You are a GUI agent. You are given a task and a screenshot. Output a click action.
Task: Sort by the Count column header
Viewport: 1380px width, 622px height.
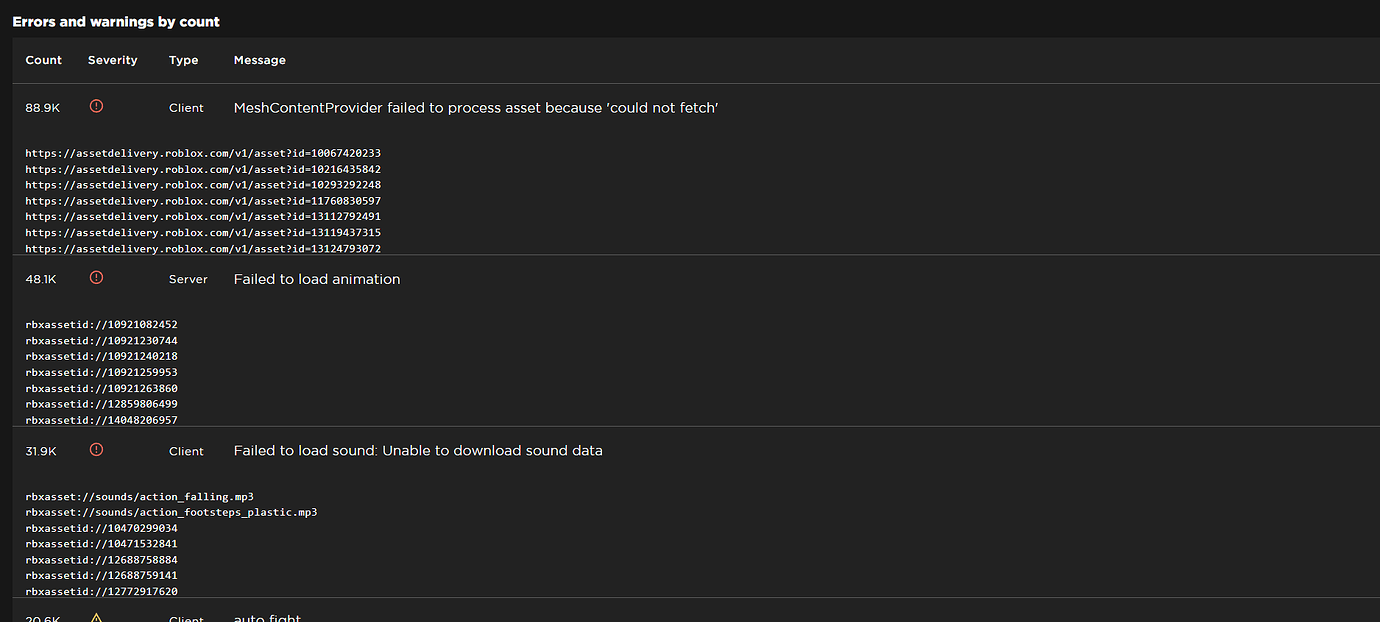(x=44, y=60)
